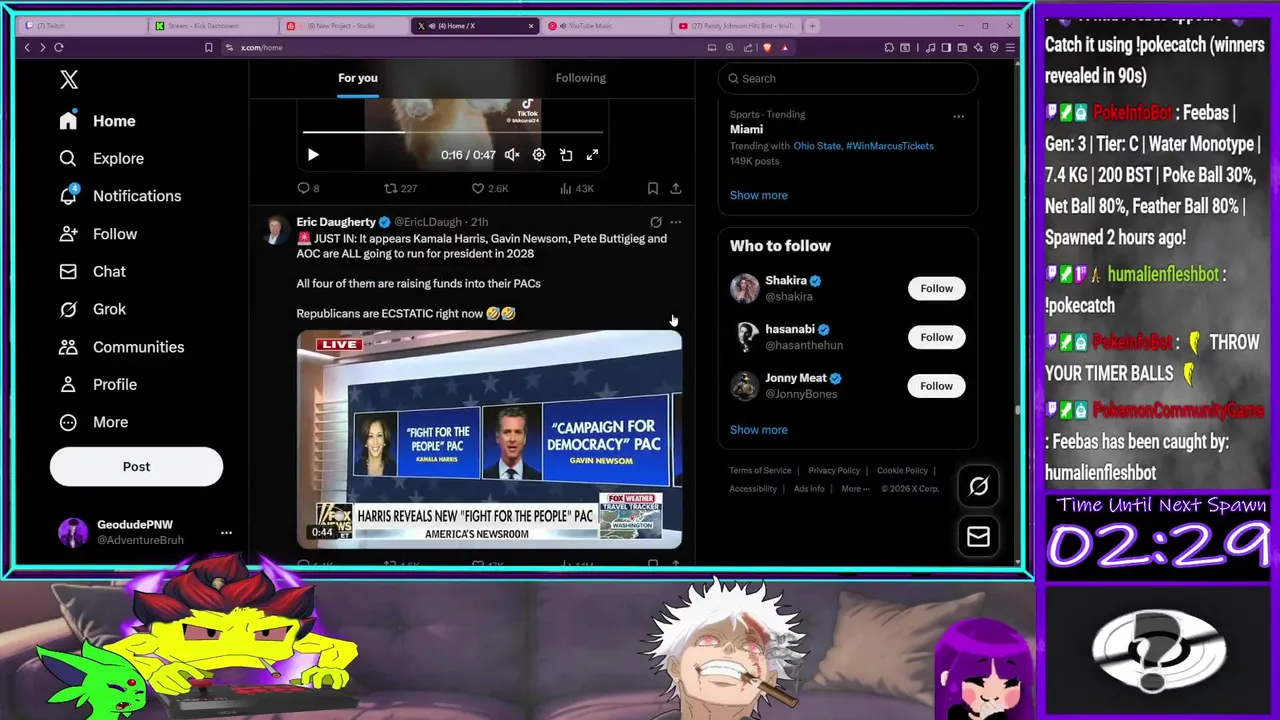Open the floating messages envelope button
Screen dimensions: 1280x720
coord(978,538)
